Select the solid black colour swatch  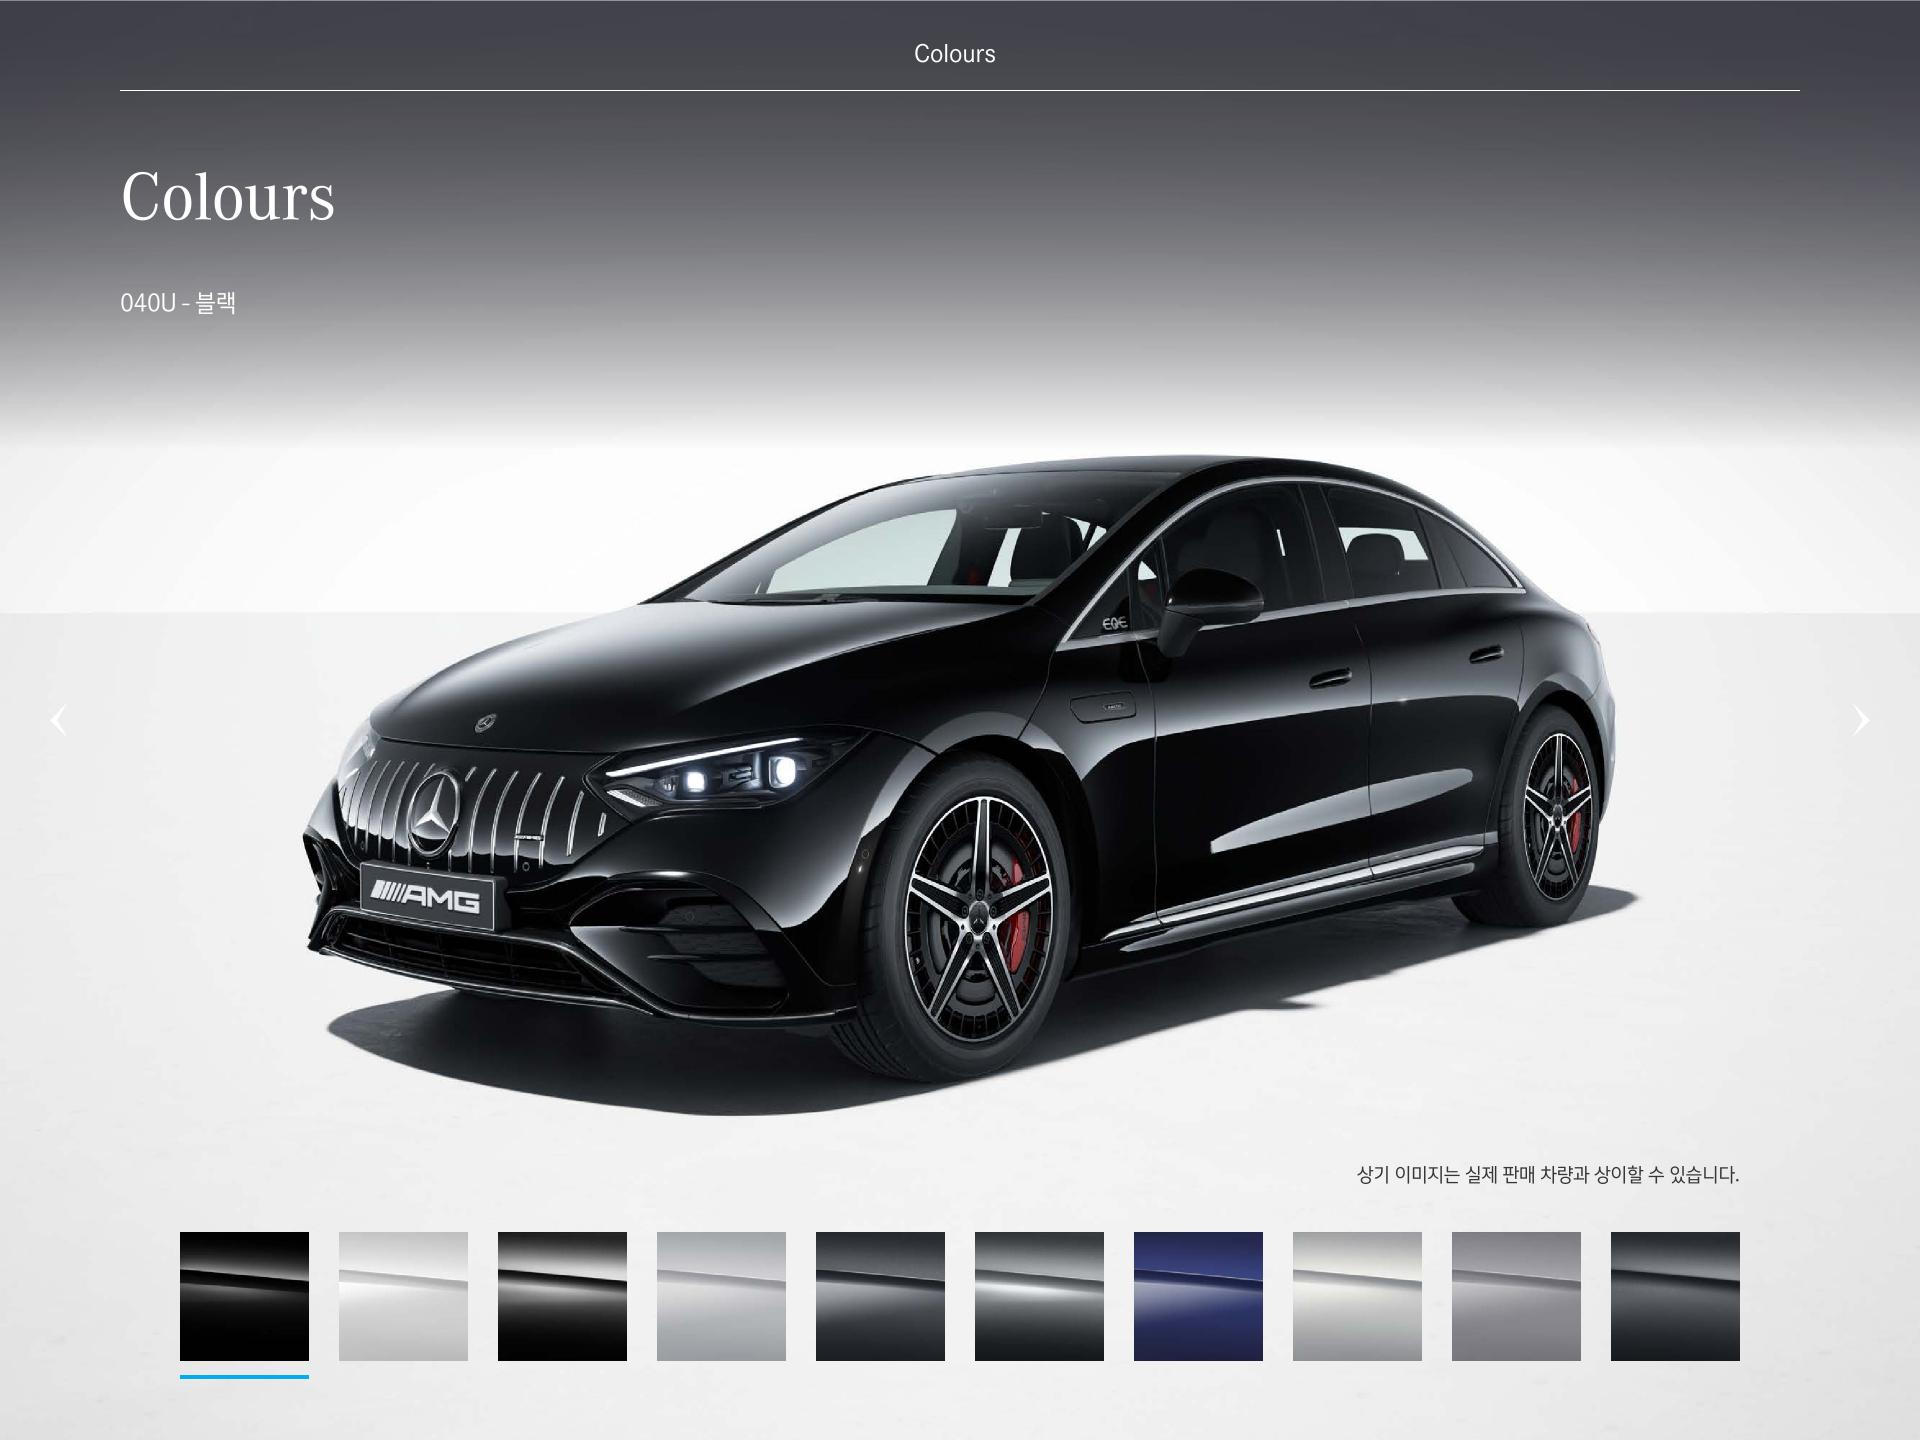(244, 1296)
